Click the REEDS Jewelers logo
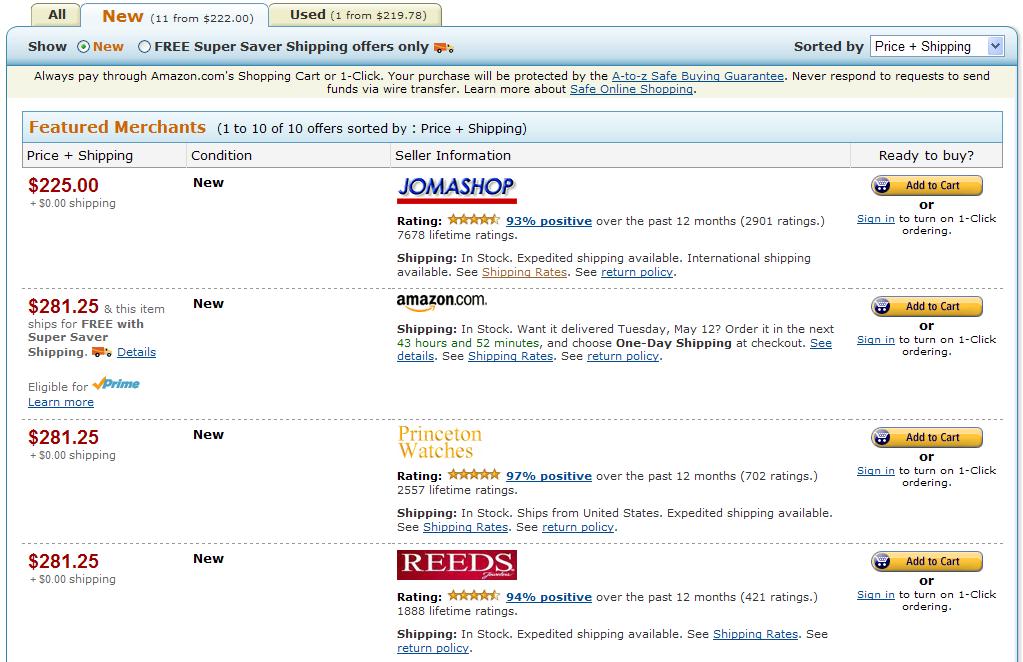This screenshot has width=1023, height=662. point(457,565)
